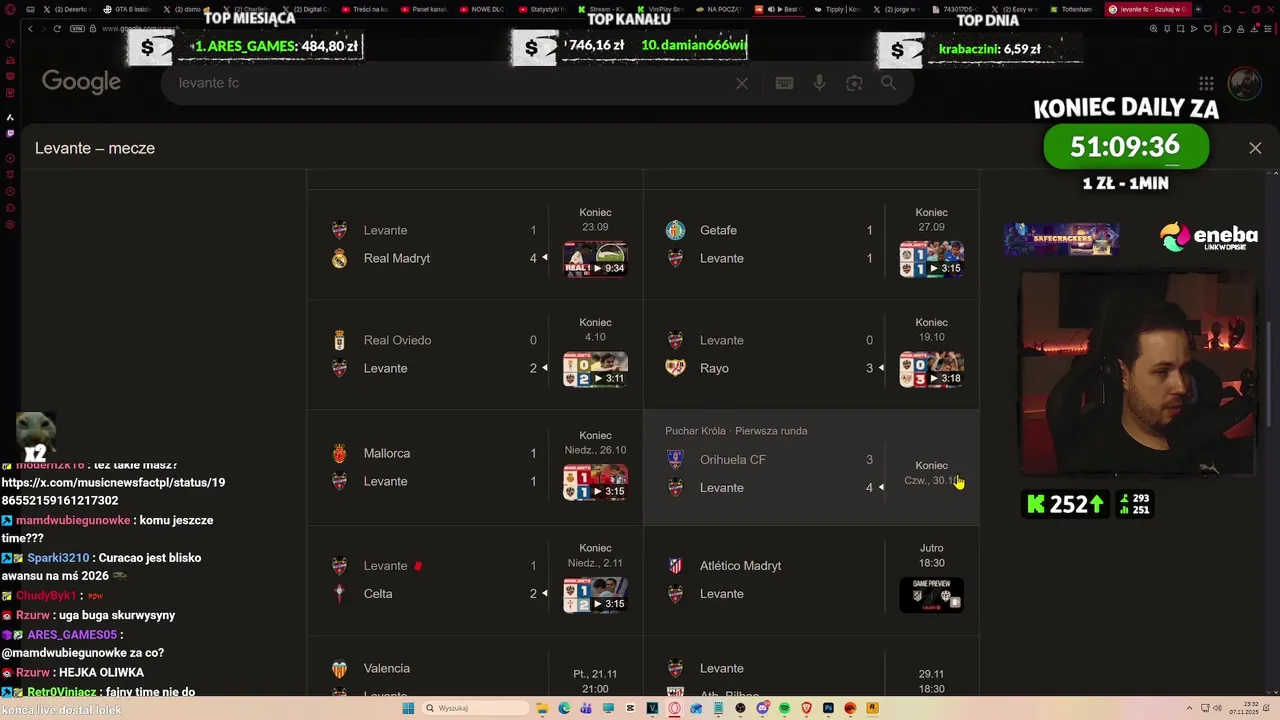This screenshot has height=720, width=1280.
Task: Switch to Tottenham browser tab
Action: (x=1072, y=9)
